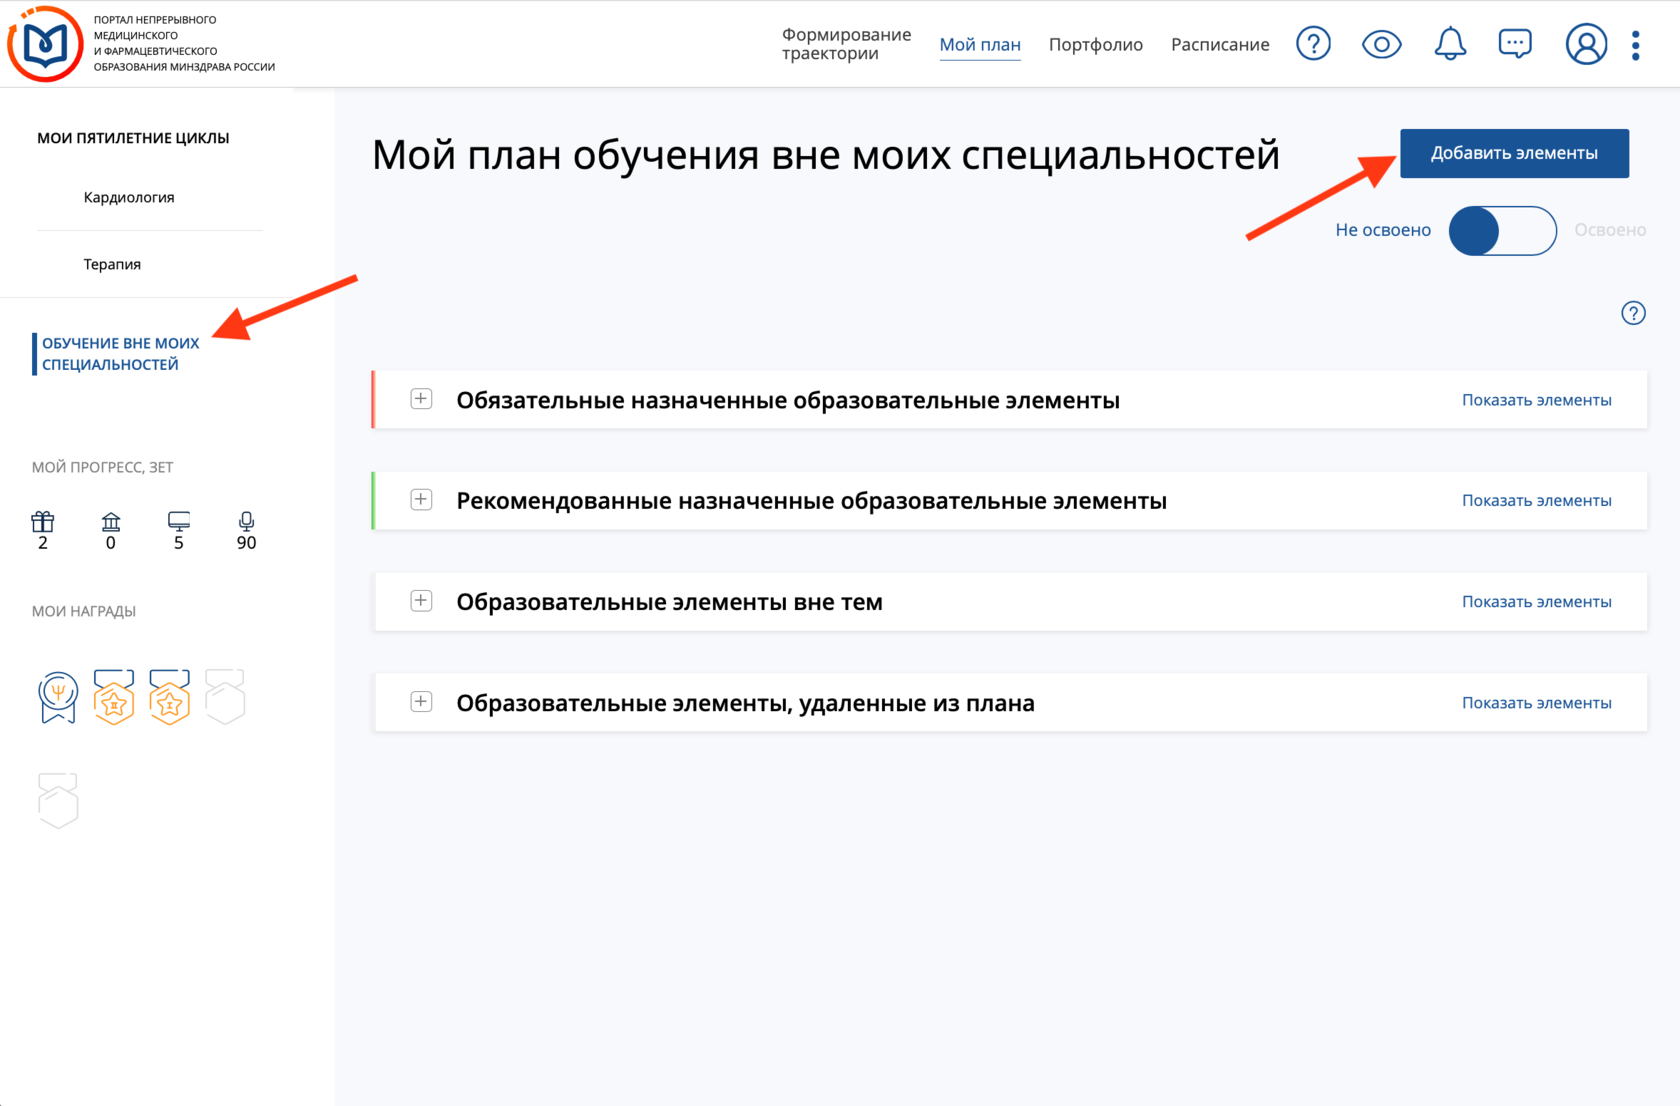Screen dimensions: 1680x1106
Task: Click the eye accessibility icon
Action: (1381, 44)
